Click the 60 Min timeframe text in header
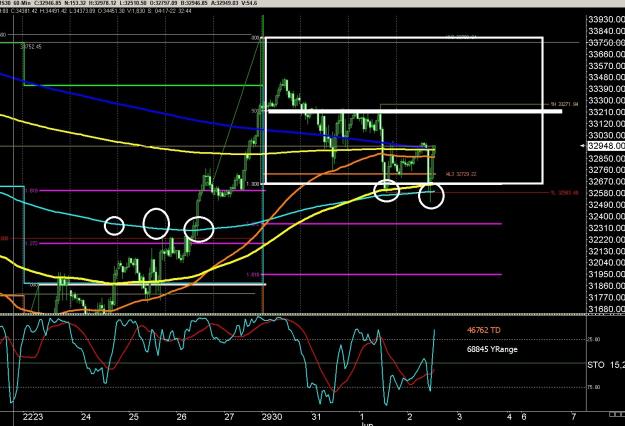625x426 pixels. tap(21, 3)
